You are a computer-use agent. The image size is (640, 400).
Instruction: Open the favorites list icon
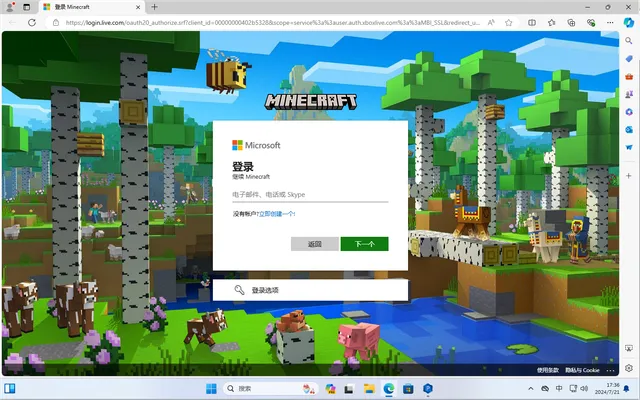pyautogui.click(x=551, y=22)
